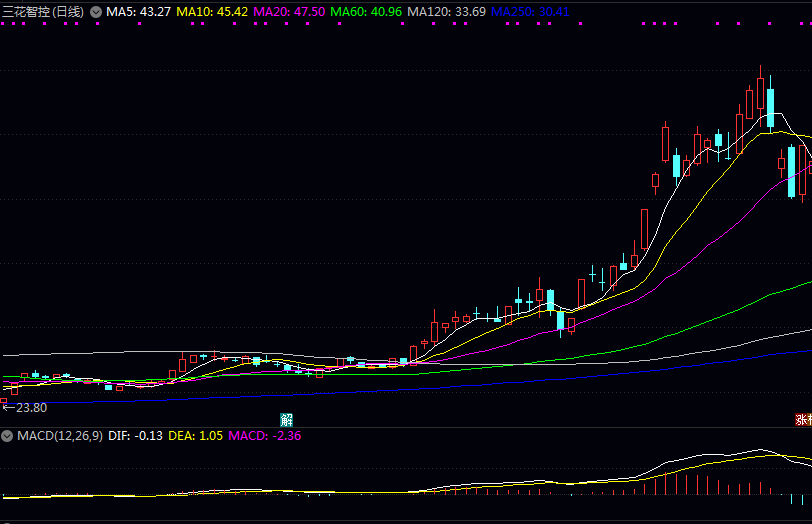Select the MA5: 43.27 label
The image size is (812, 524).
point(138,12)
